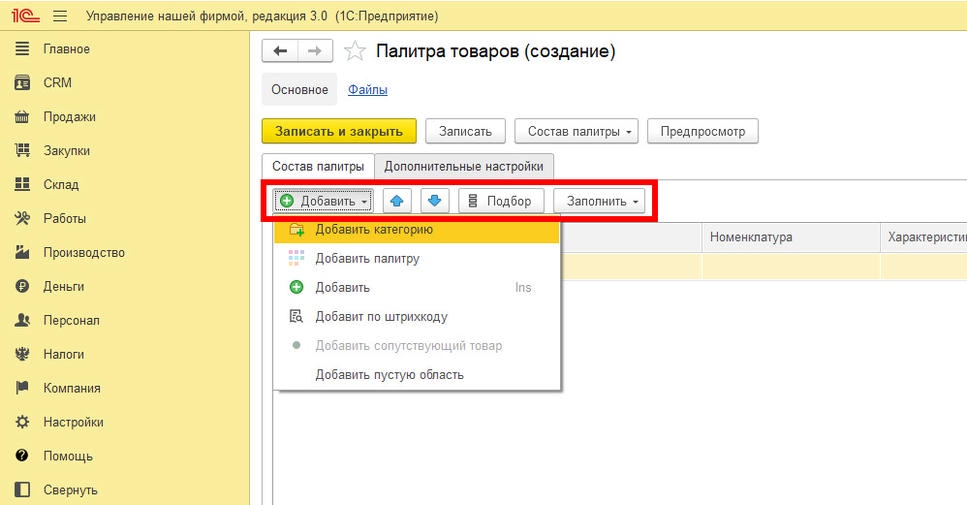The image size is (967, 505).
Task: Click the Предпросмотр button
Action: (703, 131)
